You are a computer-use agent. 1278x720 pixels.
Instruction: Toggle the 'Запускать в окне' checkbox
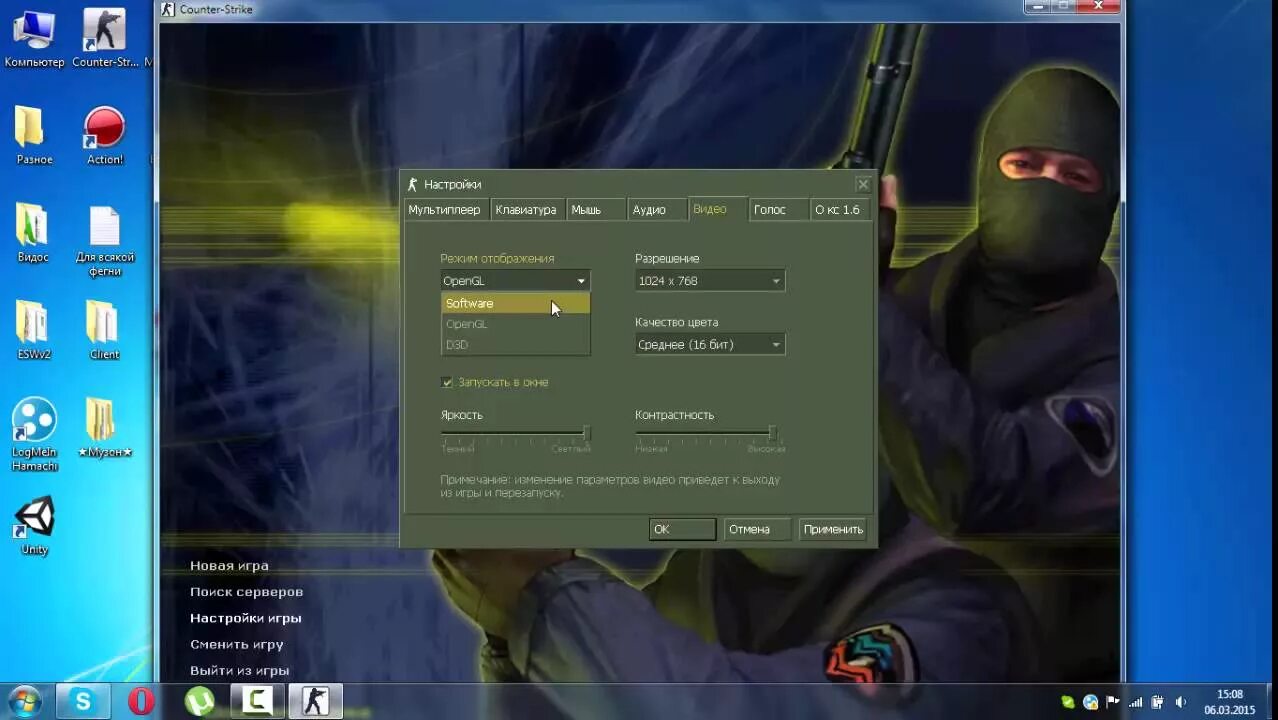(x=447, y=382)
